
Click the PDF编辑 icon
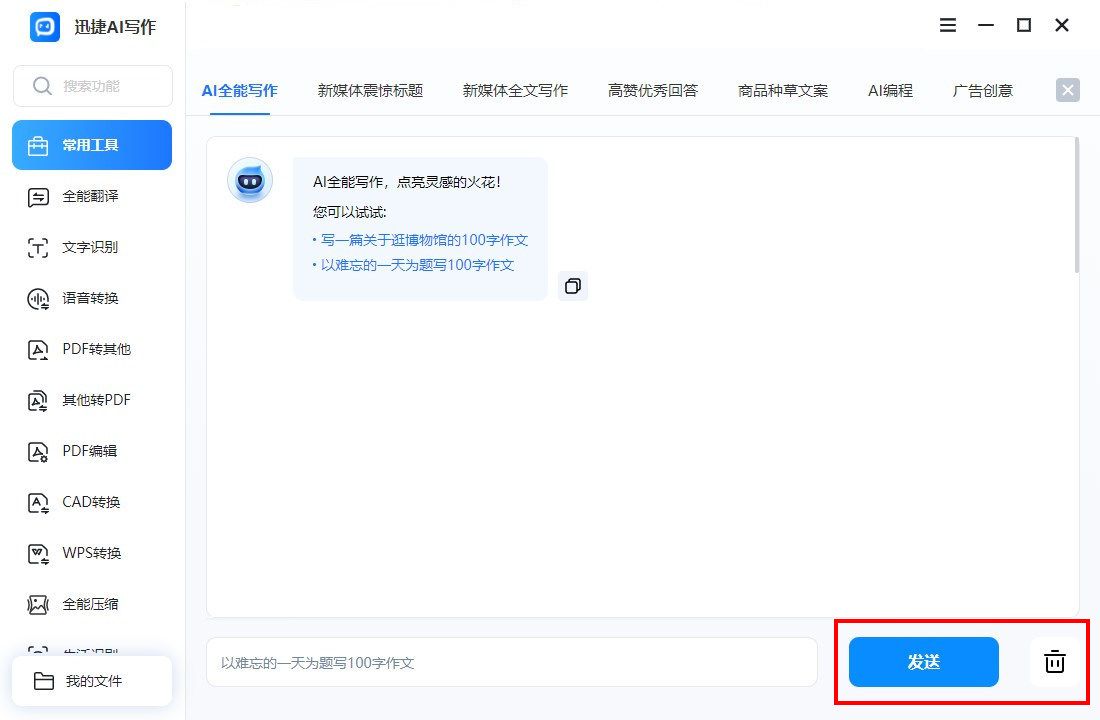[38, 452]
